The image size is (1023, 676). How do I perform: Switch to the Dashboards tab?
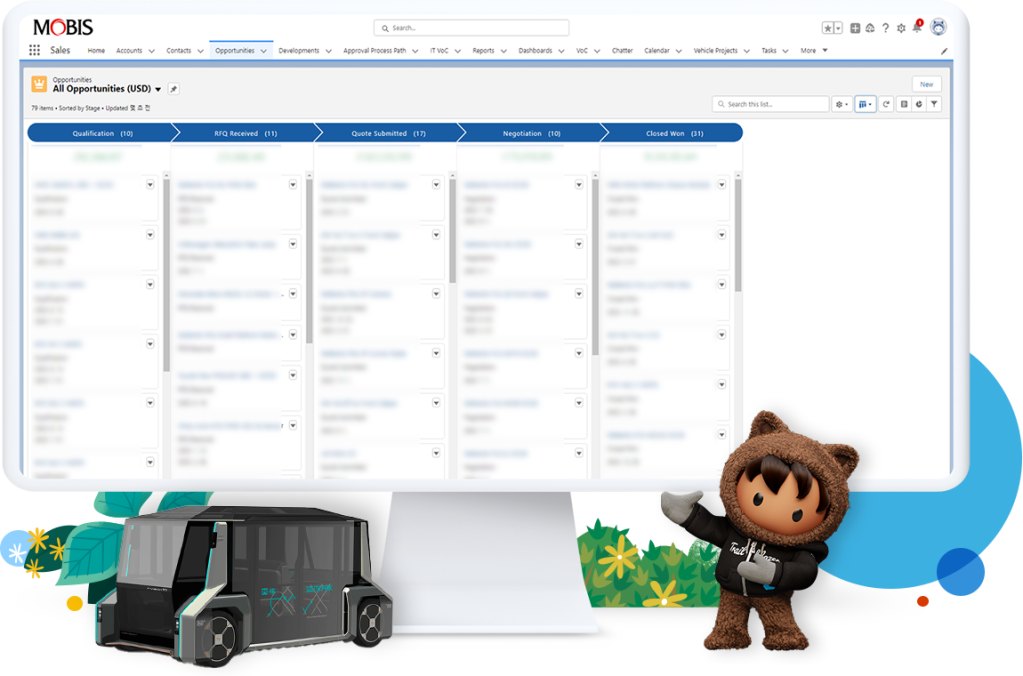536,50
